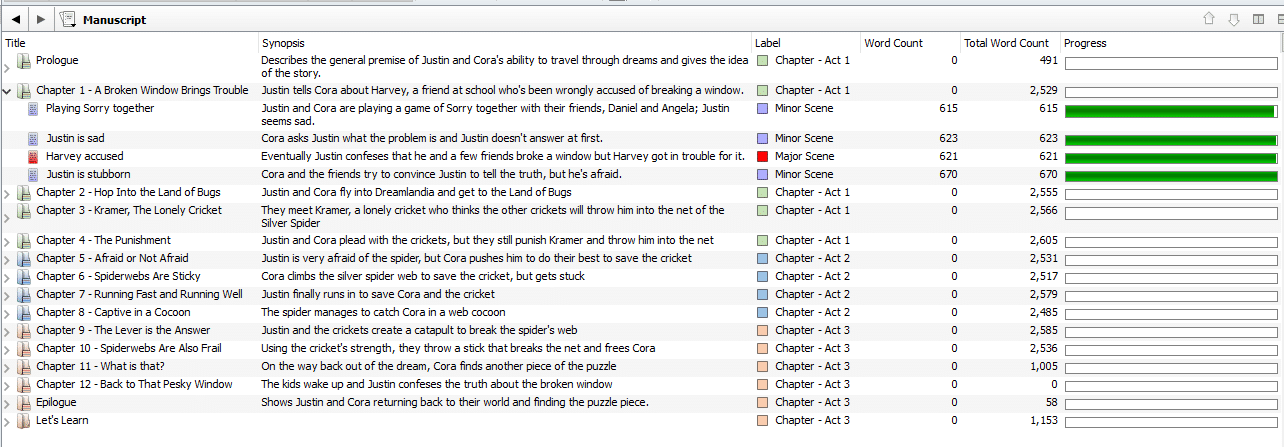The width and height of the screenshot is (1284, 447).
Task: Click the 'Chapter - Act 3' label for Epilogue
Action: 812,403
